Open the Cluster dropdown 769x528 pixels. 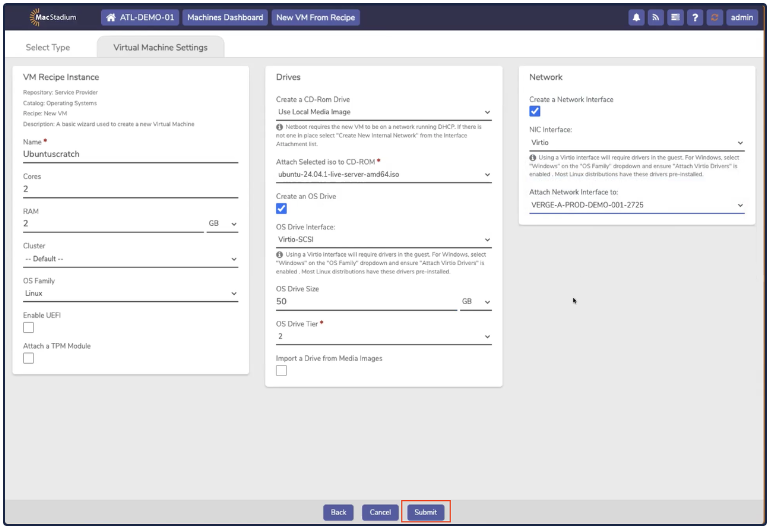130,259
